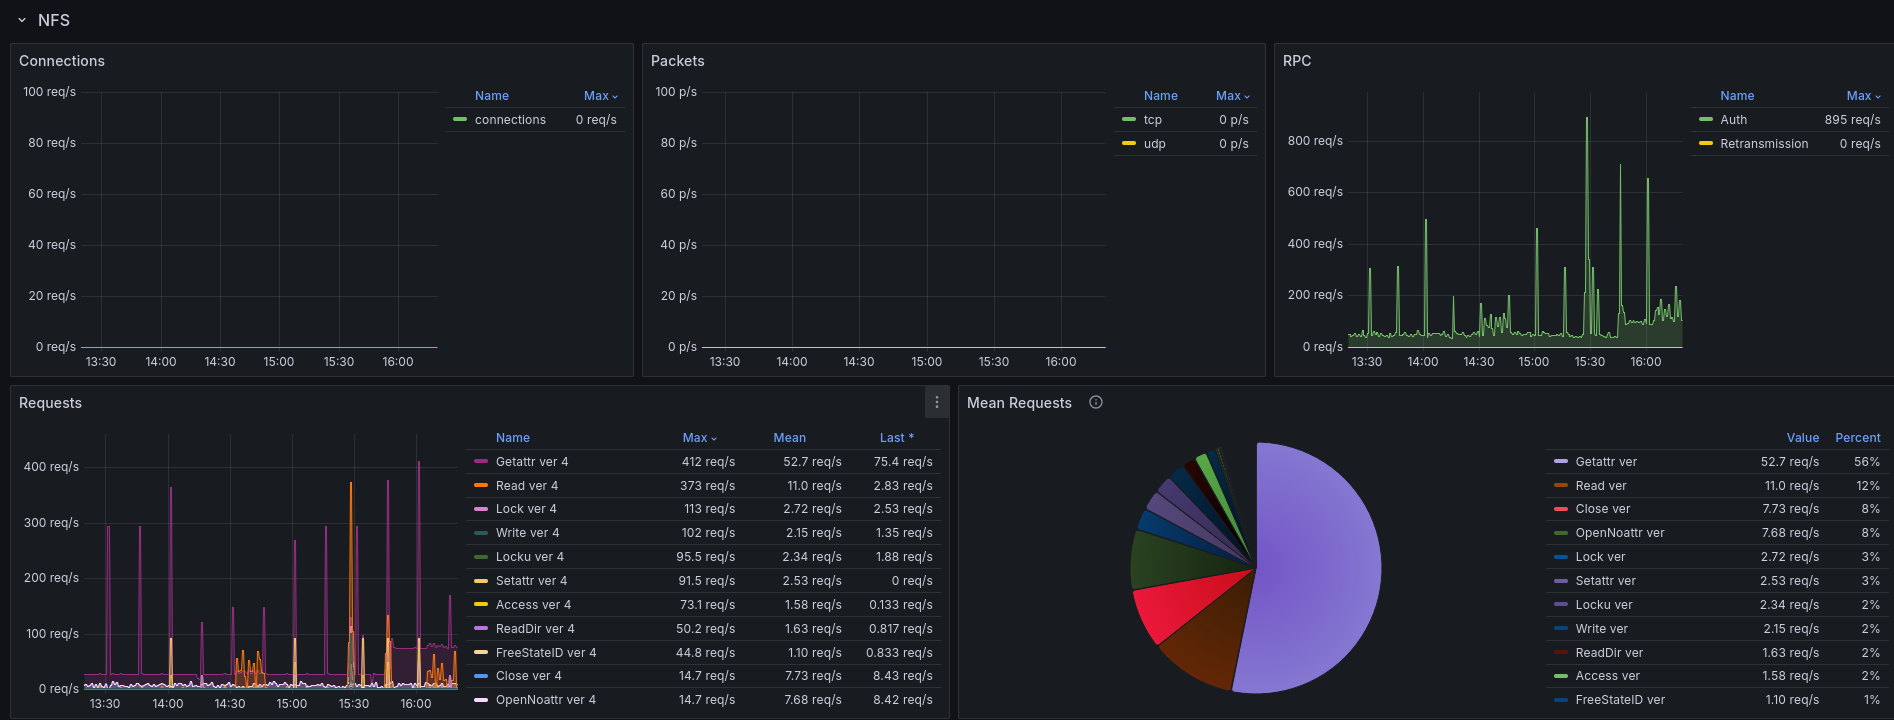The image size is (1894, 720).
Task: Click Name header in Connections legend
Action: (x=492, y=96)
